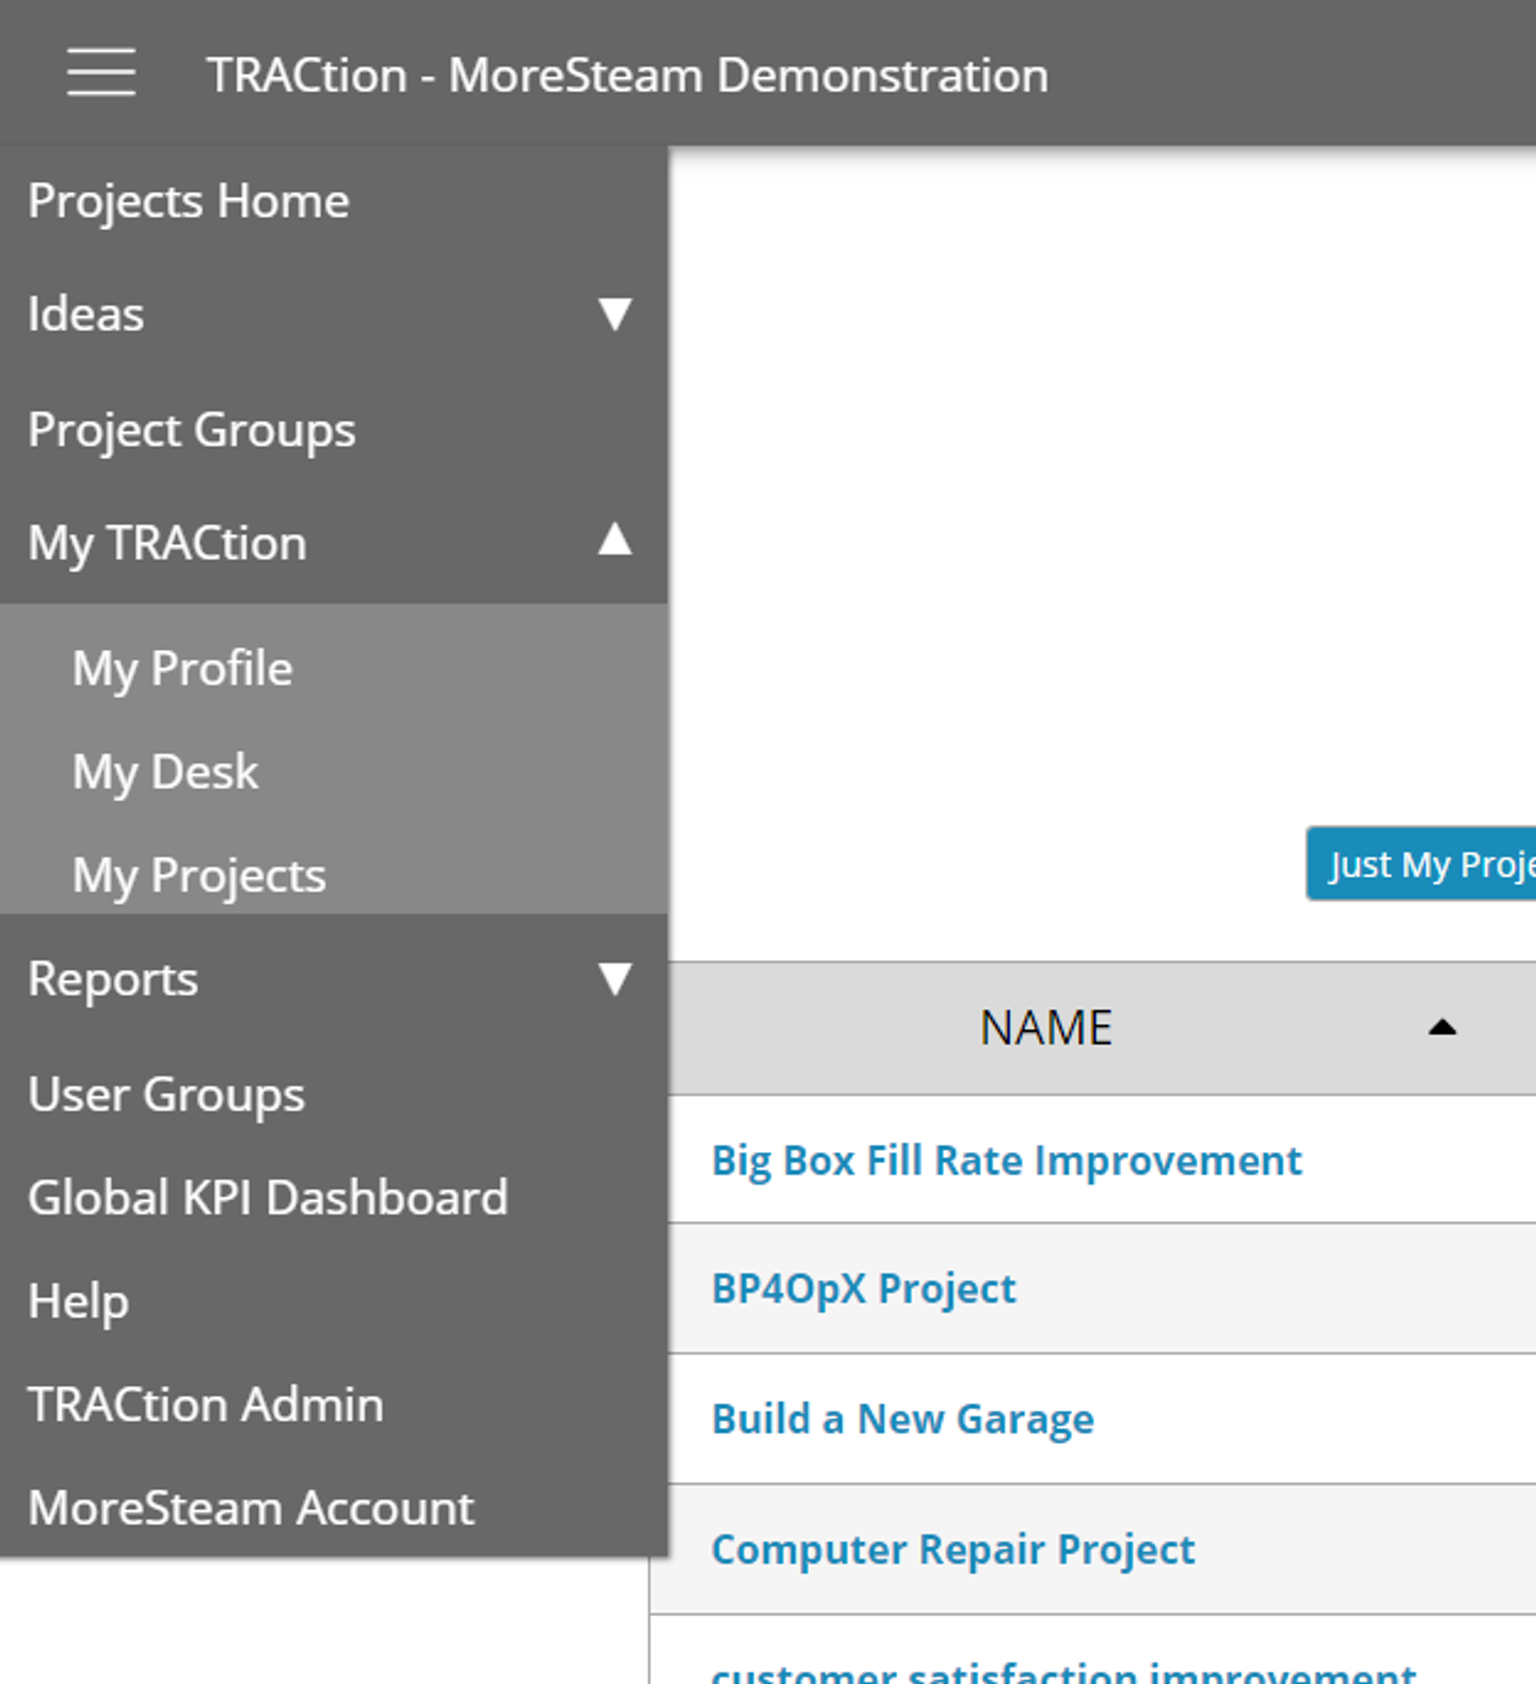Open Computer Repair Project link

tap(953, 1550)
